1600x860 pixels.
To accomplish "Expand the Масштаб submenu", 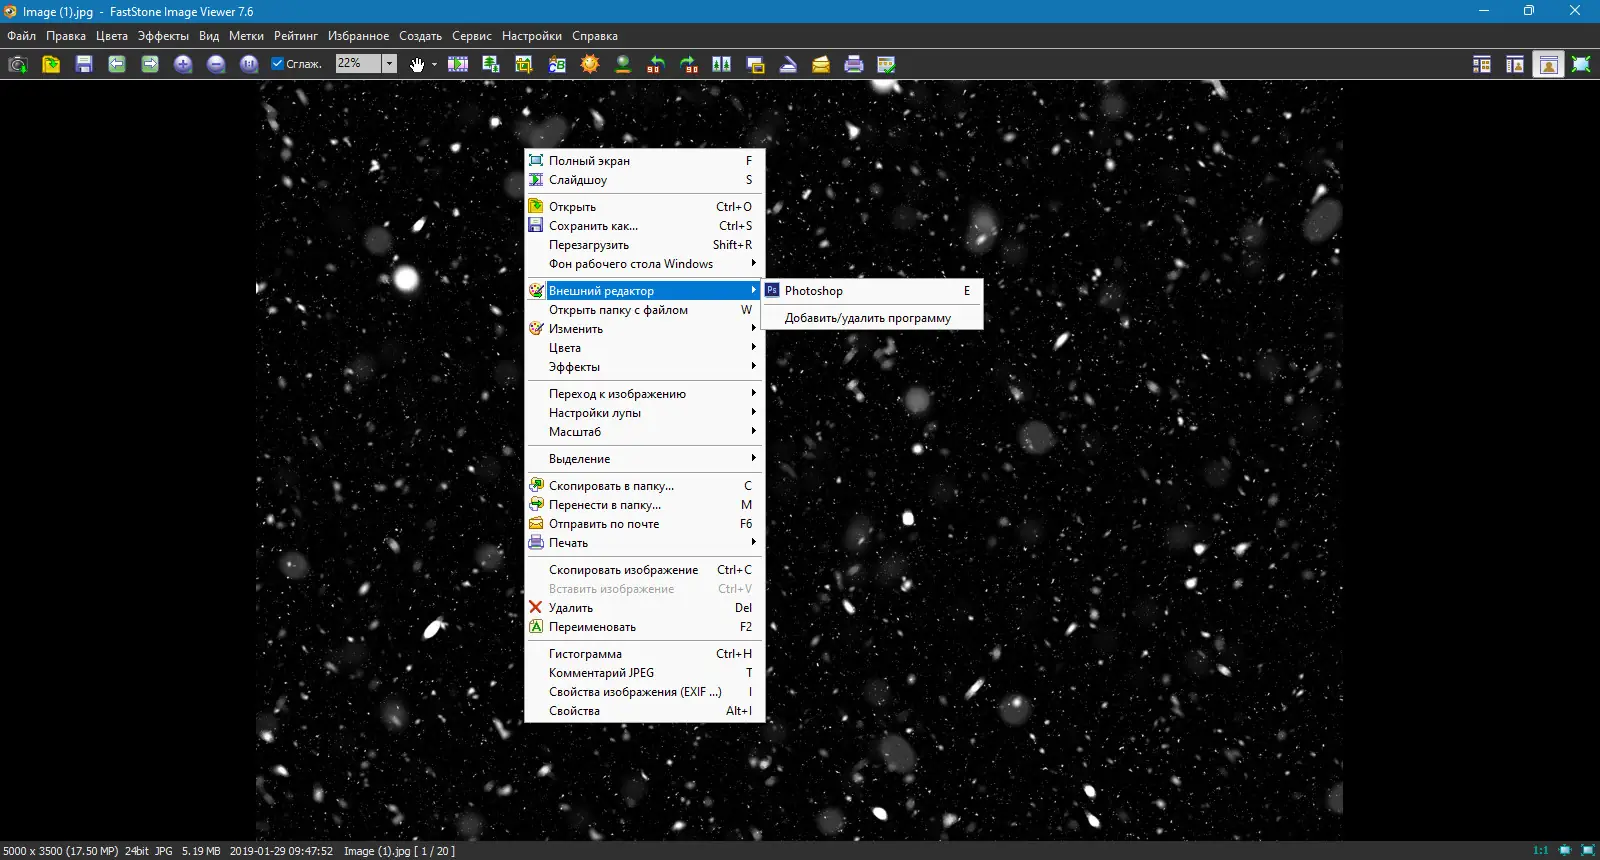I will point(644,432).
